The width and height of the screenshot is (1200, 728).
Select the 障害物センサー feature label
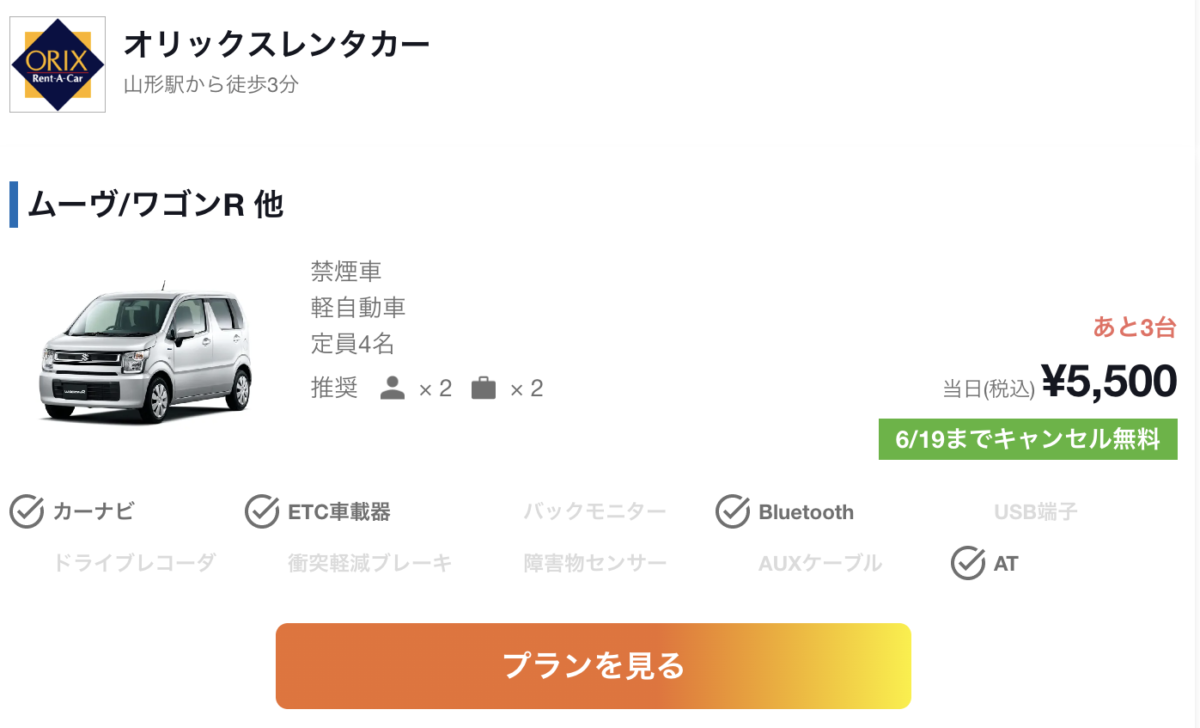coord(594,563)
